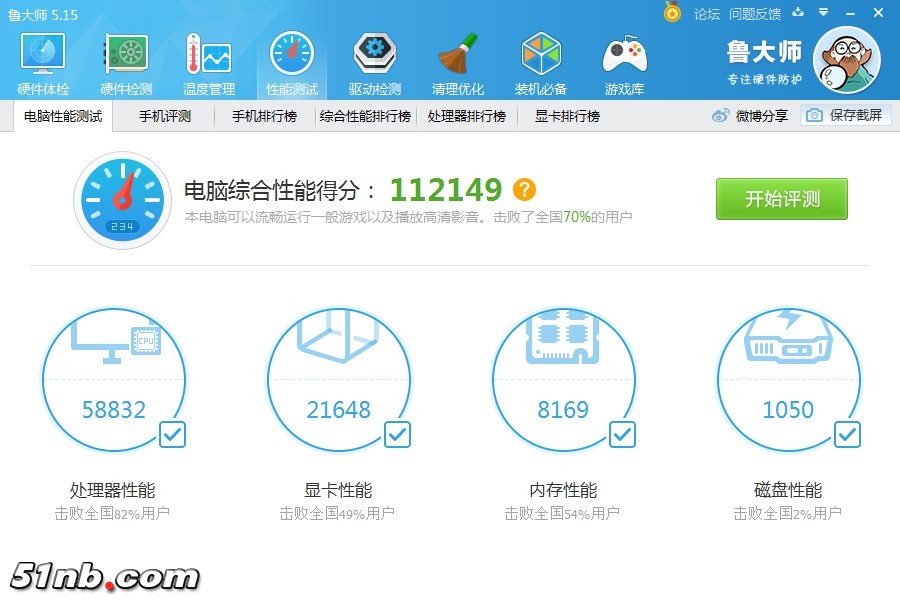Click the memory score circle 8169
The width and height of the screenshot is (900, 600).
point(564,379)
